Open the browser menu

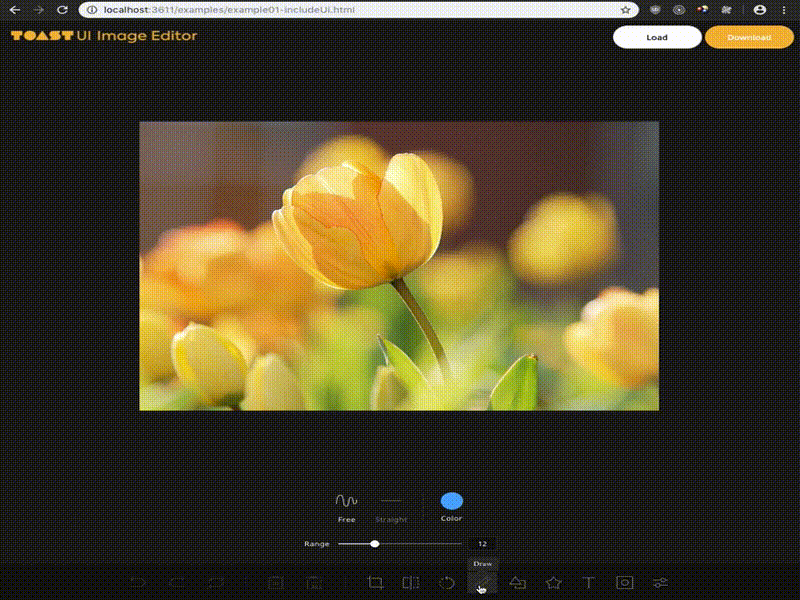tap(787, 9)
